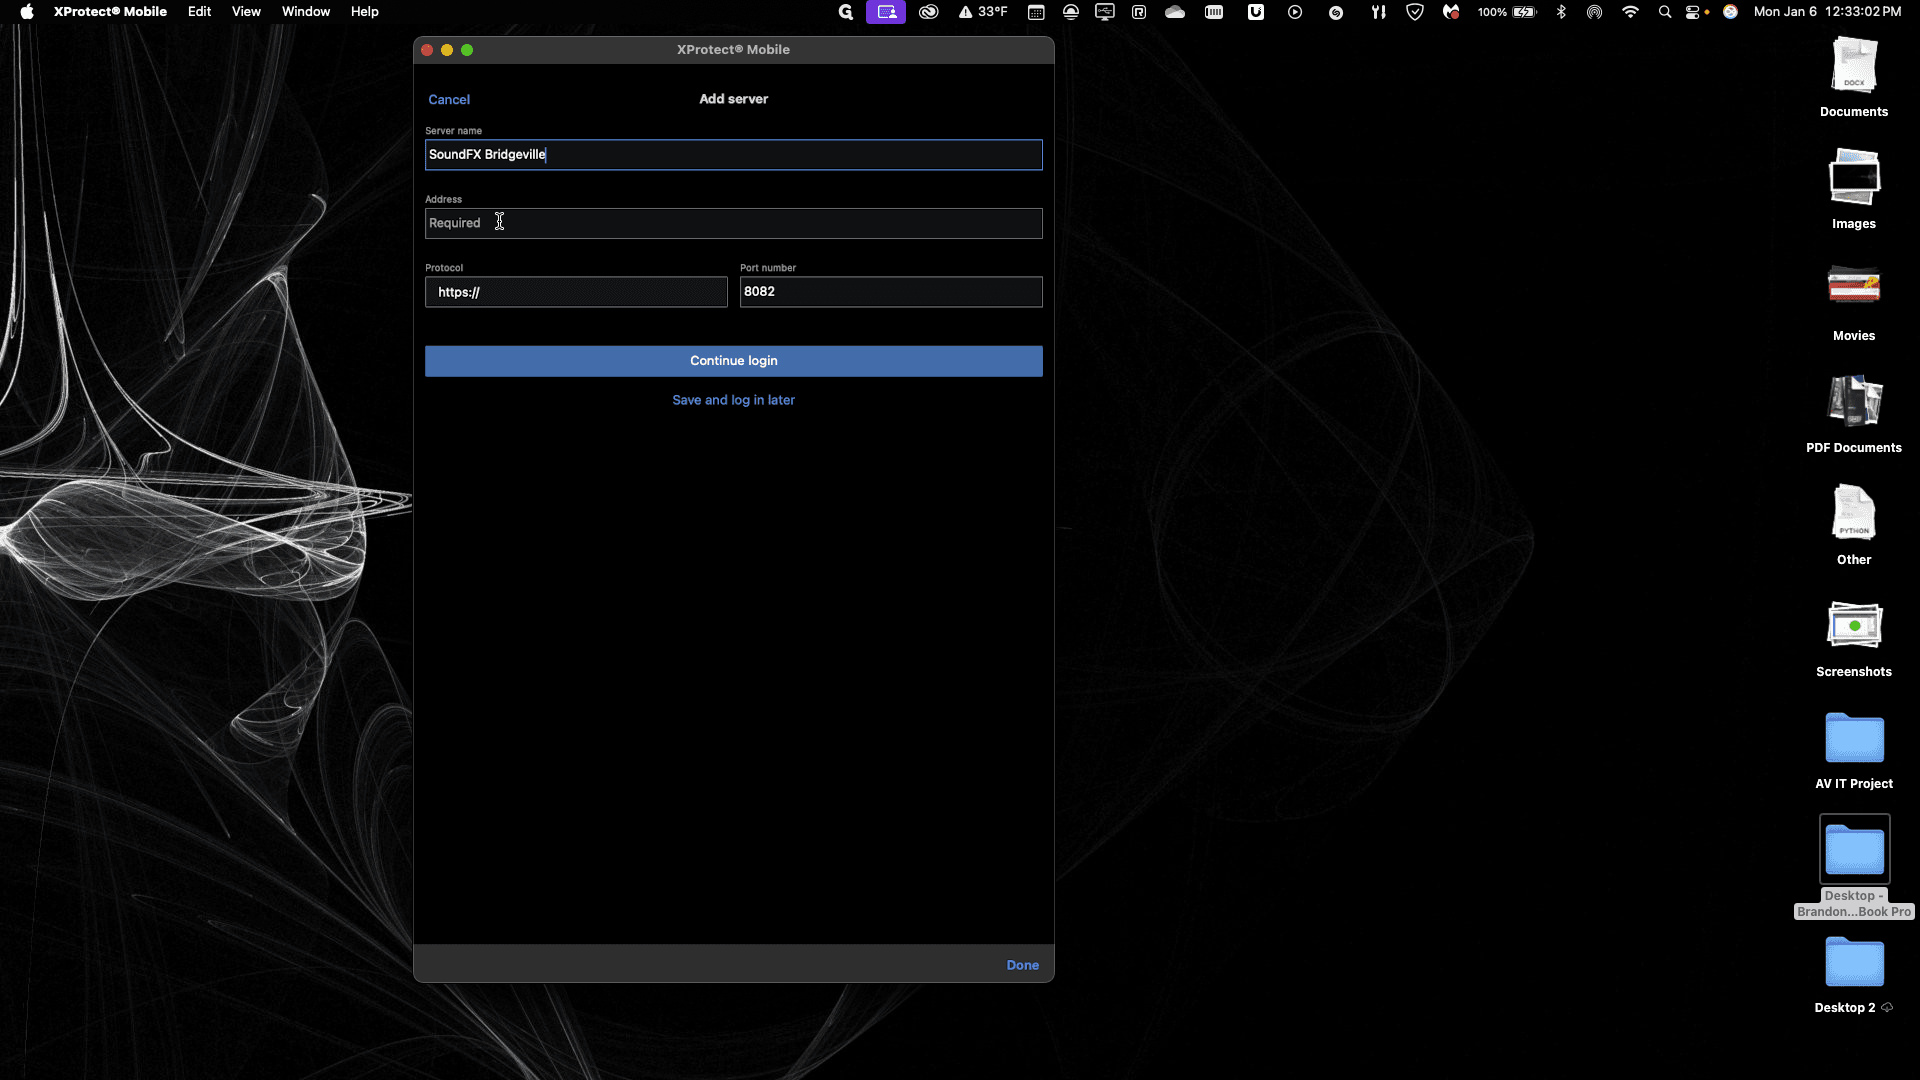Open the View menu
Screen dimensions: 1920x1080
[x=246, y=12]
